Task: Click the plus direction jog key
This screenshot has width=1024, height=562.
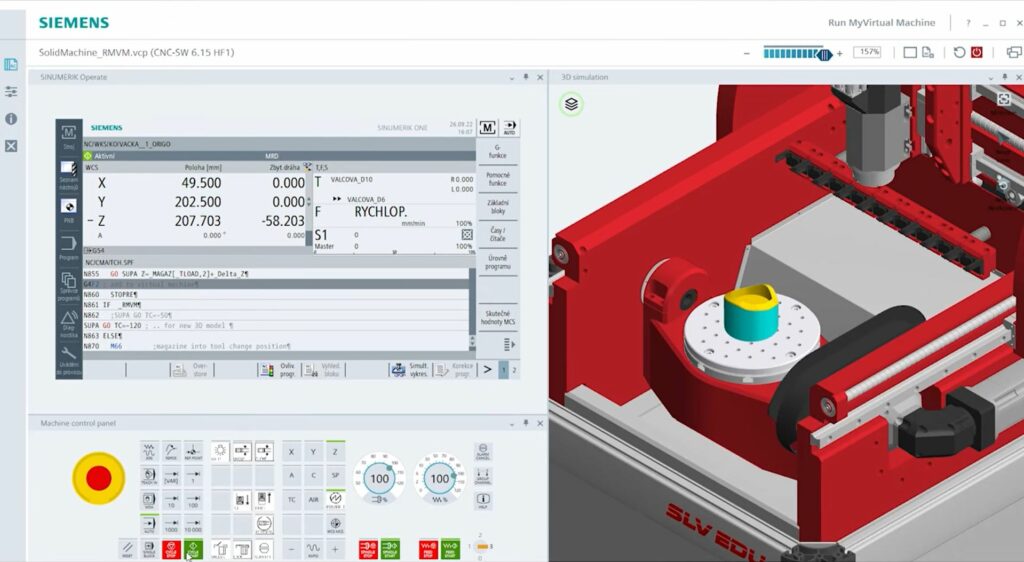Action: (x=335, y=549)
